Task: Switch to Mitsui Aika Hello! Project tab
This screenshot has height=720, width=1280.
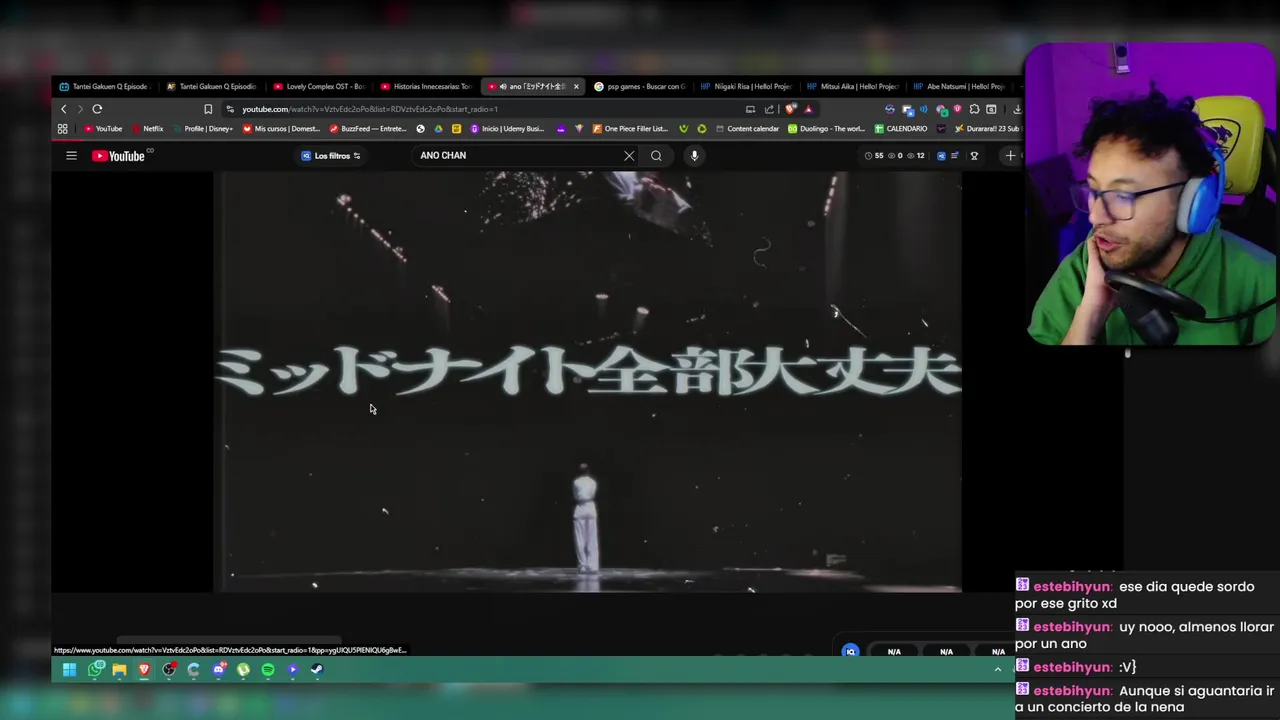Action: pyautogui.click(x=853, y=87)
